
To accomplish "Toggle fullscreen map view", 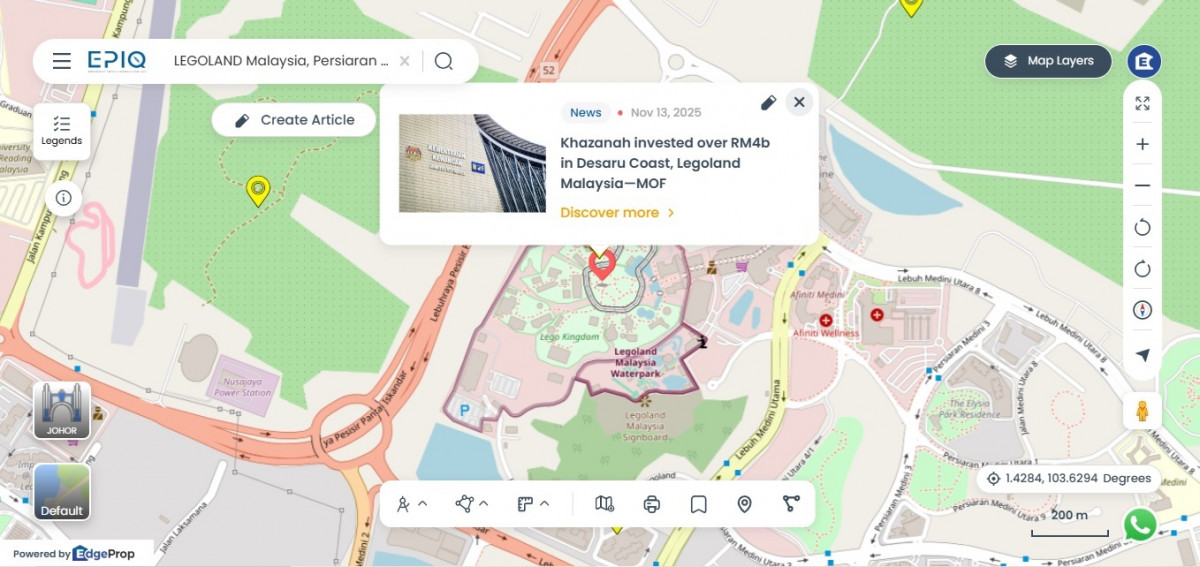I will tap(1142, 103).
